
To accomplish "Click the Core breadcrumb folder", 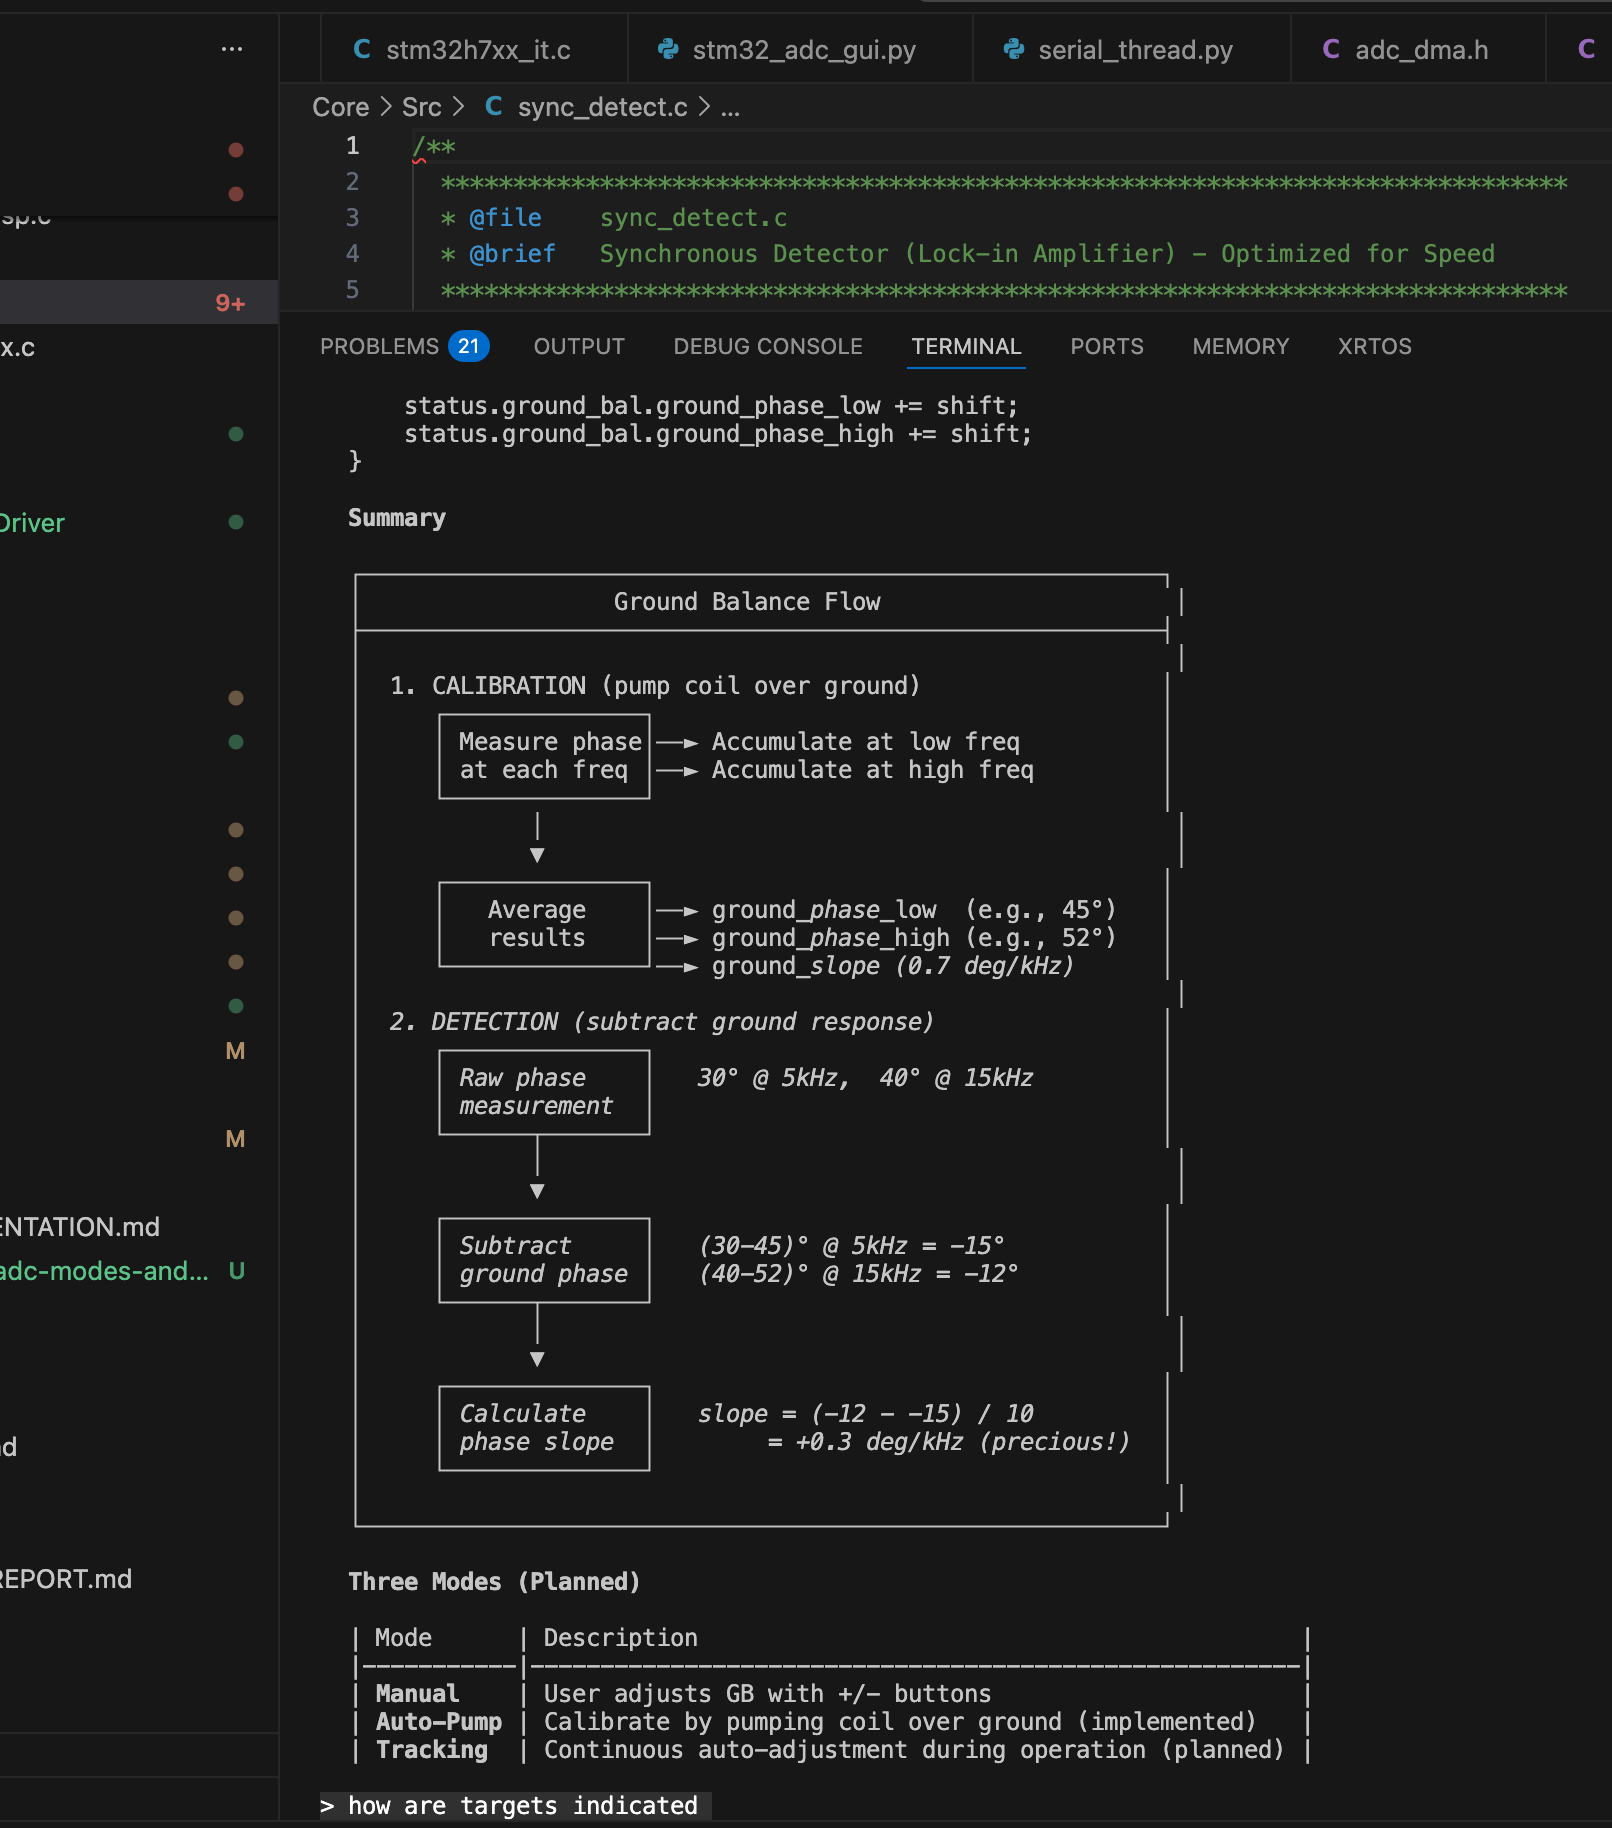I will click(340, 107).
